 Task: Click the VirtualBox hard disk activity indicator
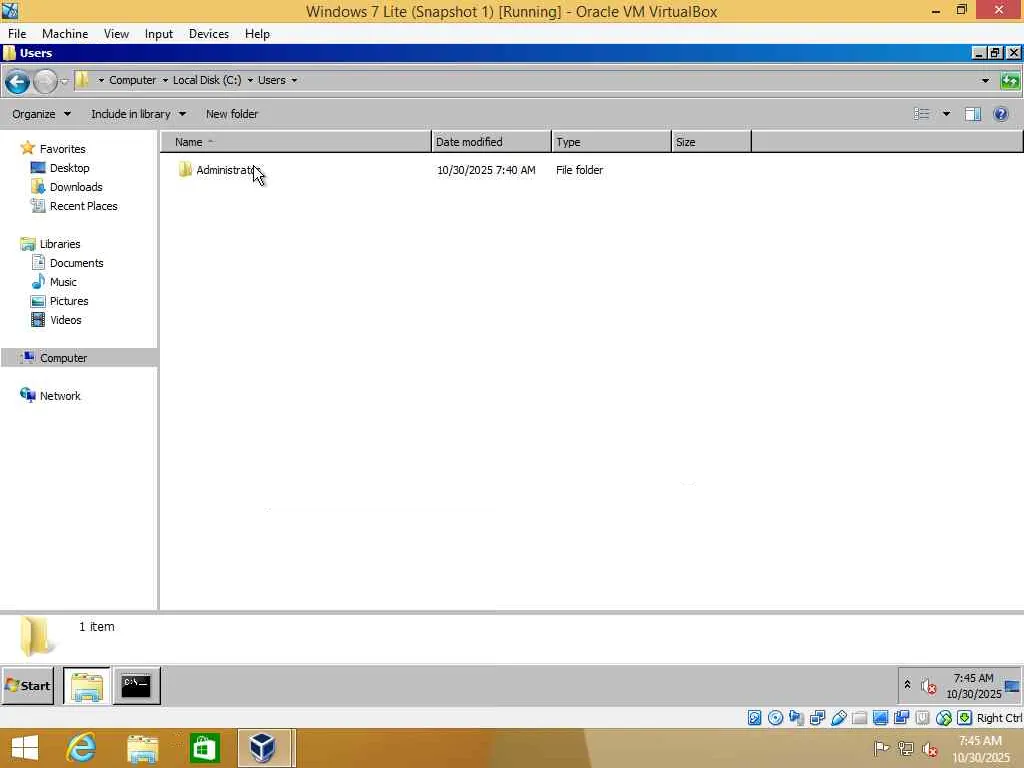coord(754,718)
